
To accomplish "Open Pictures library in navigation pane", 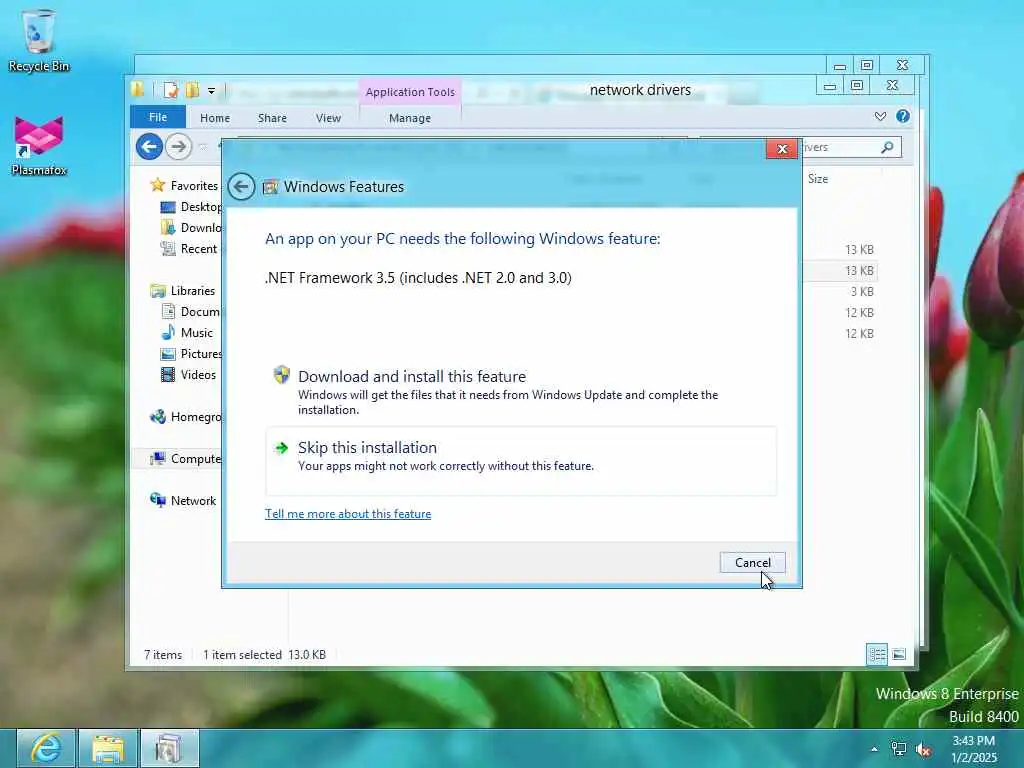I will click(191, 354).
